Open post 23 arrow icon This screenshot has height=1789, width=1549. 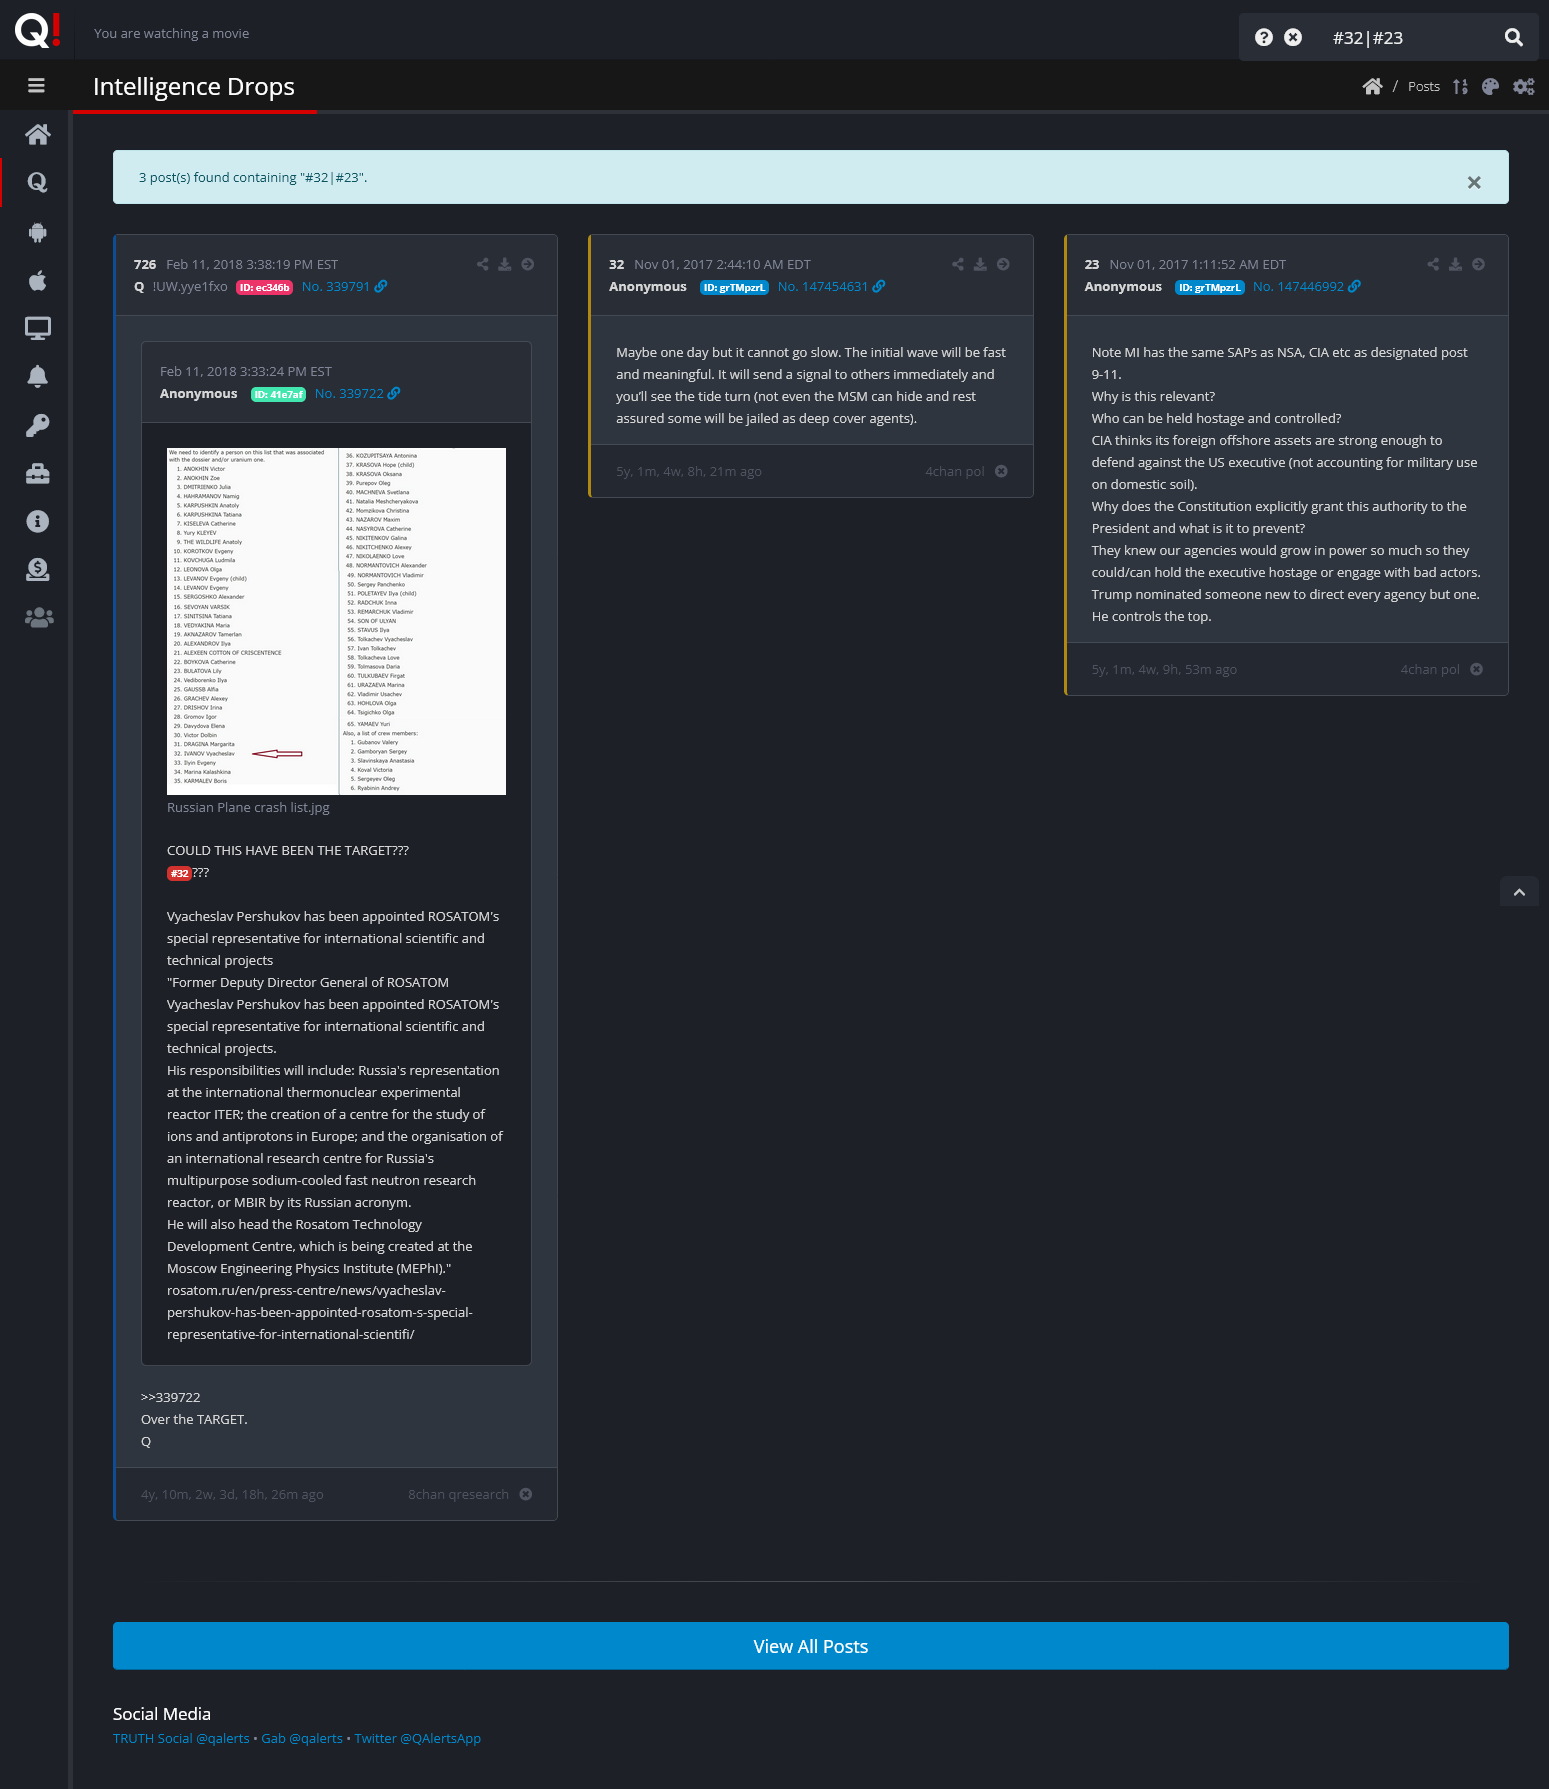(1478, 264)
